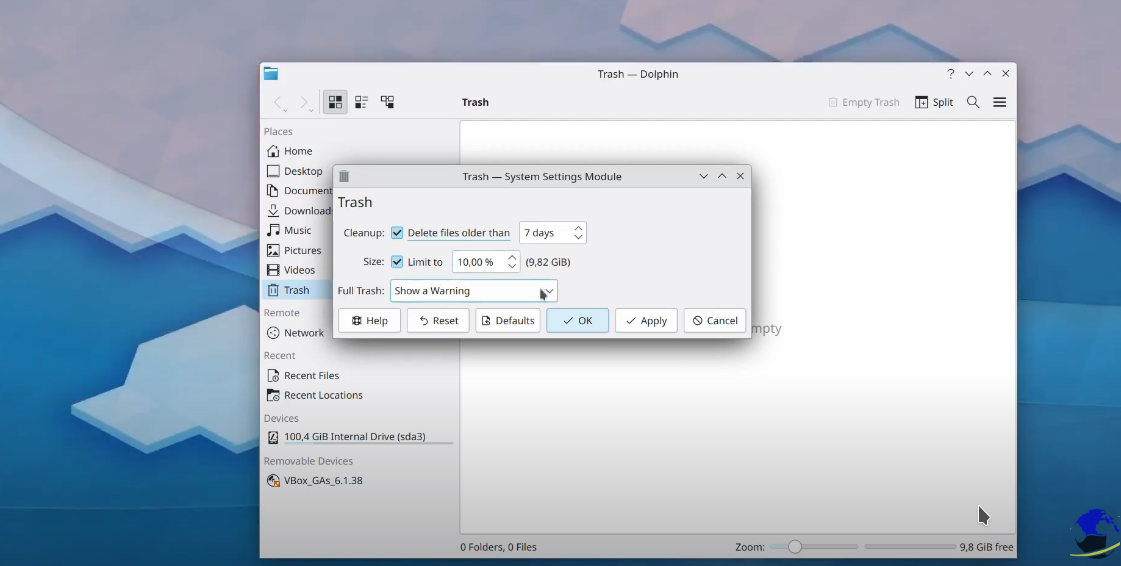The image size is (1121, 566).
Task: Go to Home in Places
Action: click(x=297, y=151)
